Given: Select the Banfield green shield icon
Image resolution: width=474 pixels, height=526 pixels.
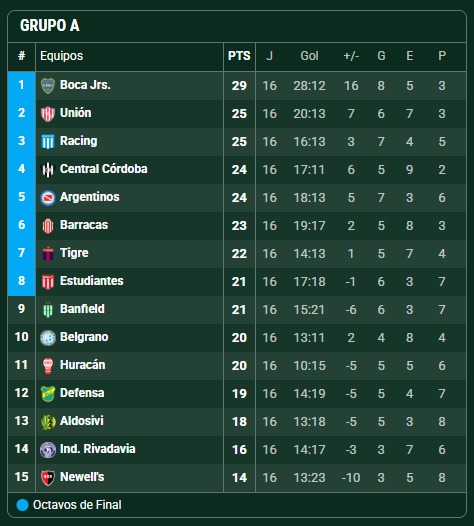Looking at the screenshot, I should 48,310.
